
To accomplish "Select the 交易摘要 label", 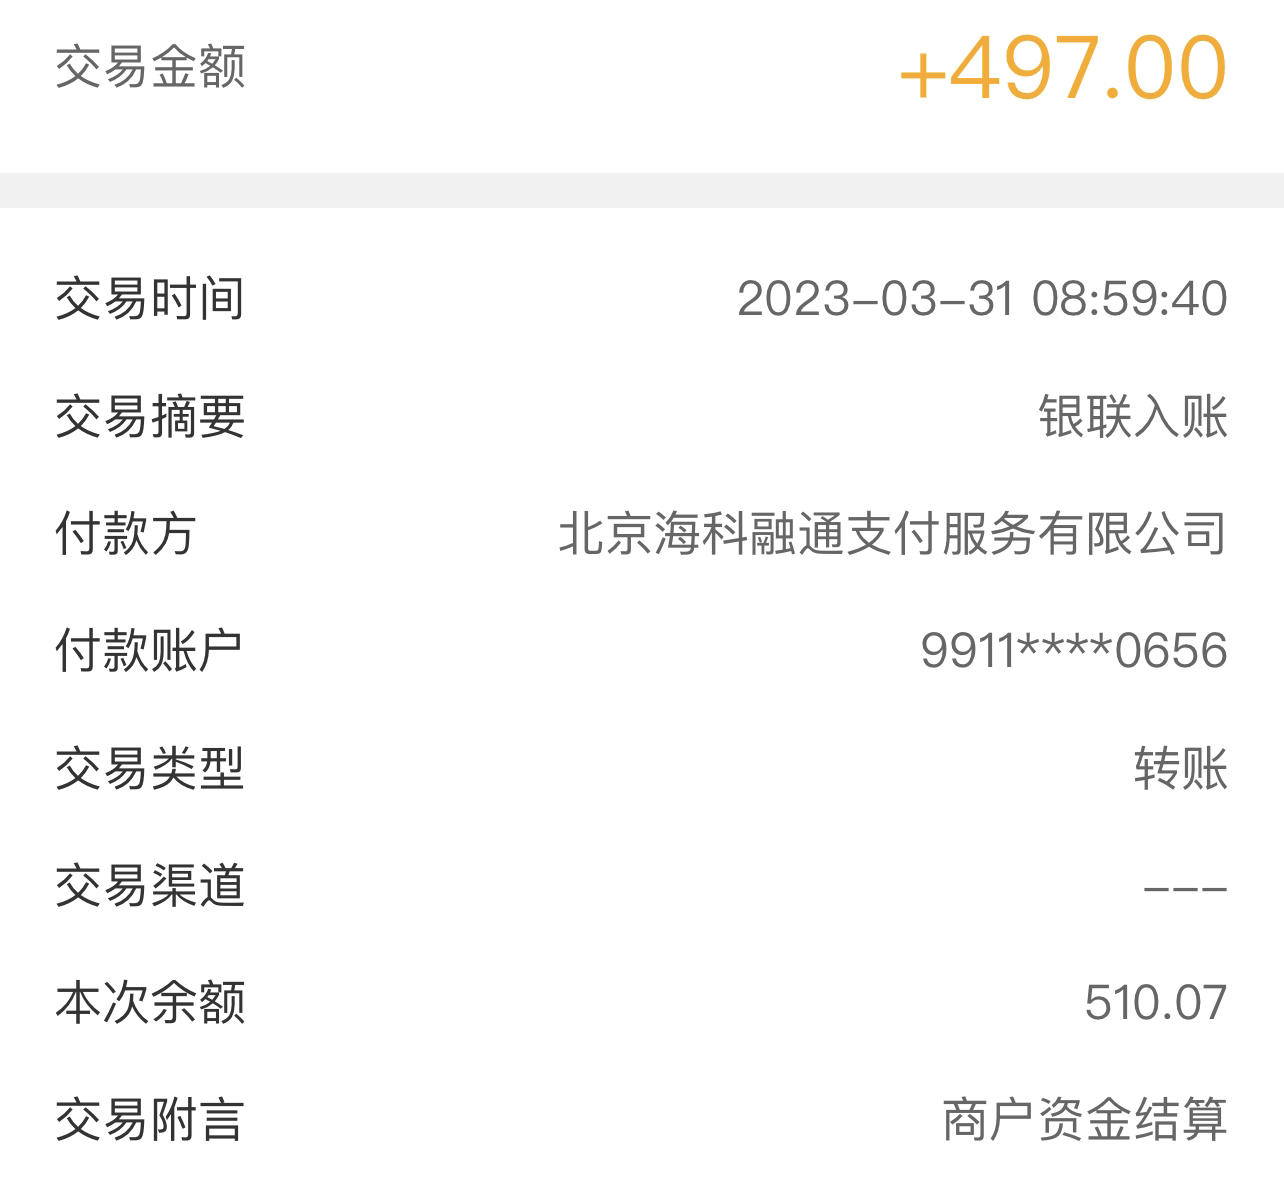I will coord(150,416).
